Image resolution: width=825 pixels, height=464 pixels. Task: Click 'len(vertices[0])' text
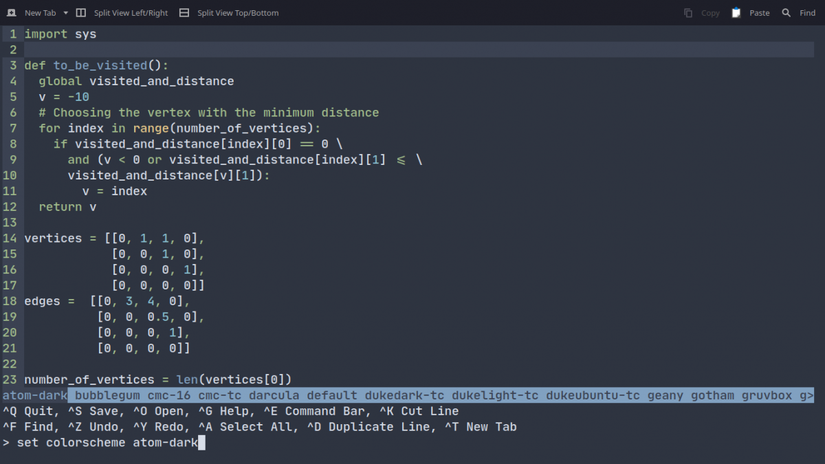coord(234,379)
